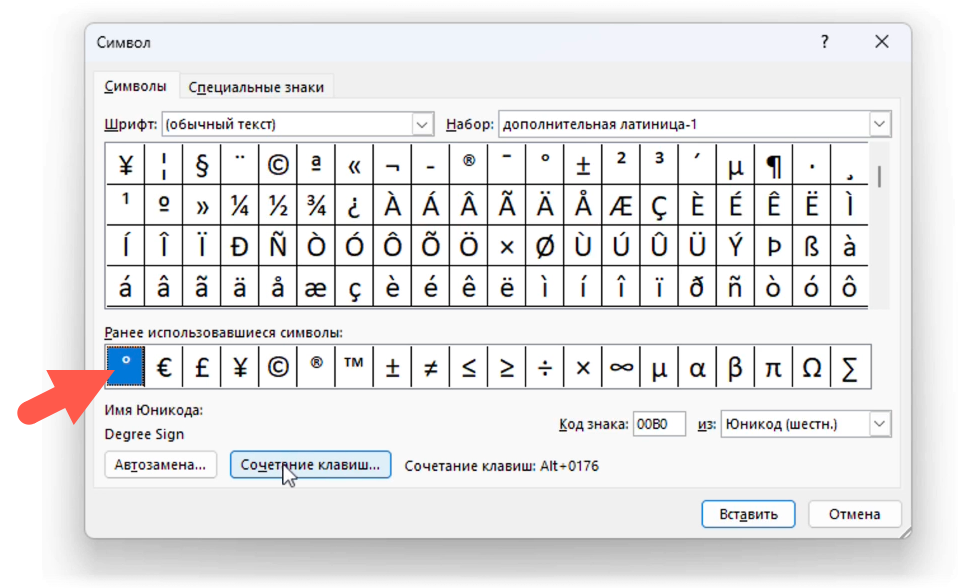966x588 pixels.
Task: Select the lowercase ñ with tilde
Action: 735,287
